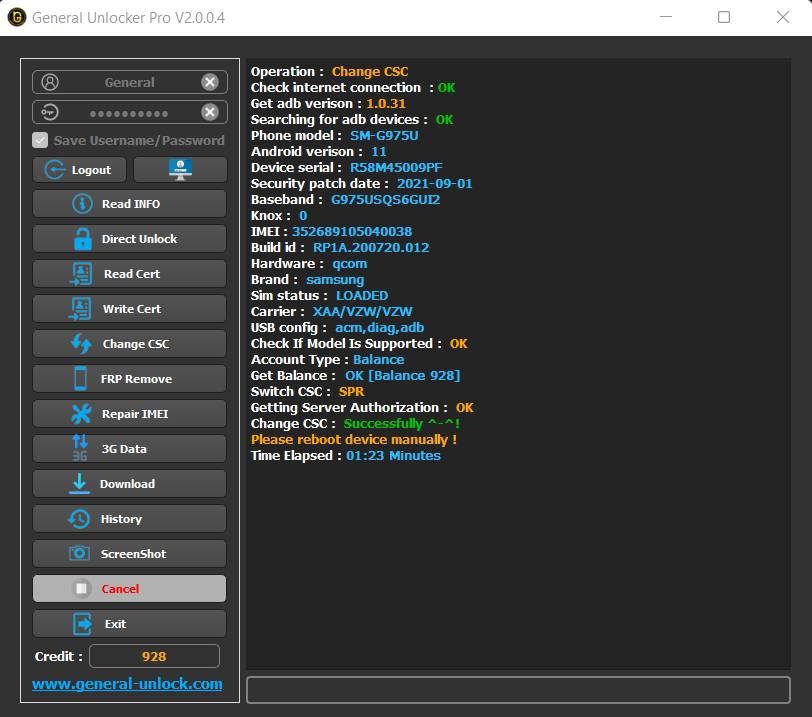Click the Cancel stop icon
812x717 pixels.
(81, 589)
